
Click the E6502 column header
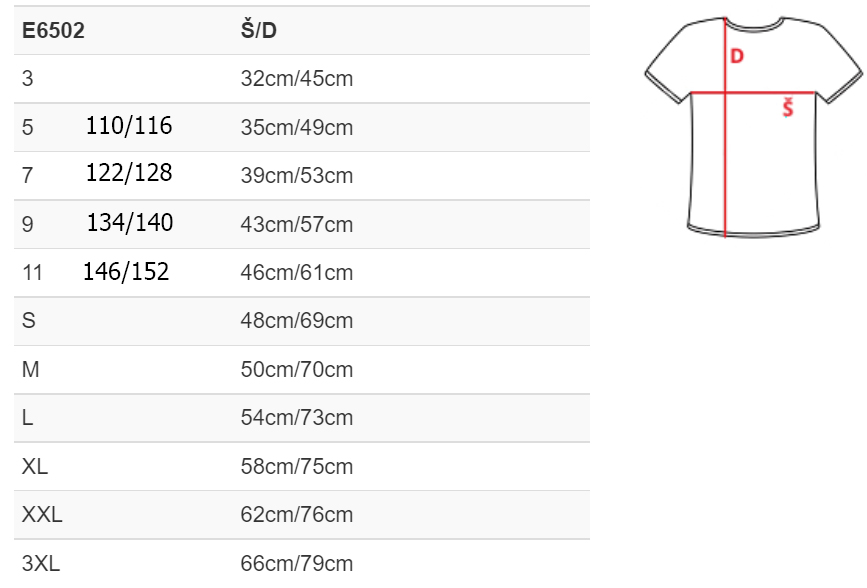point(53,31)
